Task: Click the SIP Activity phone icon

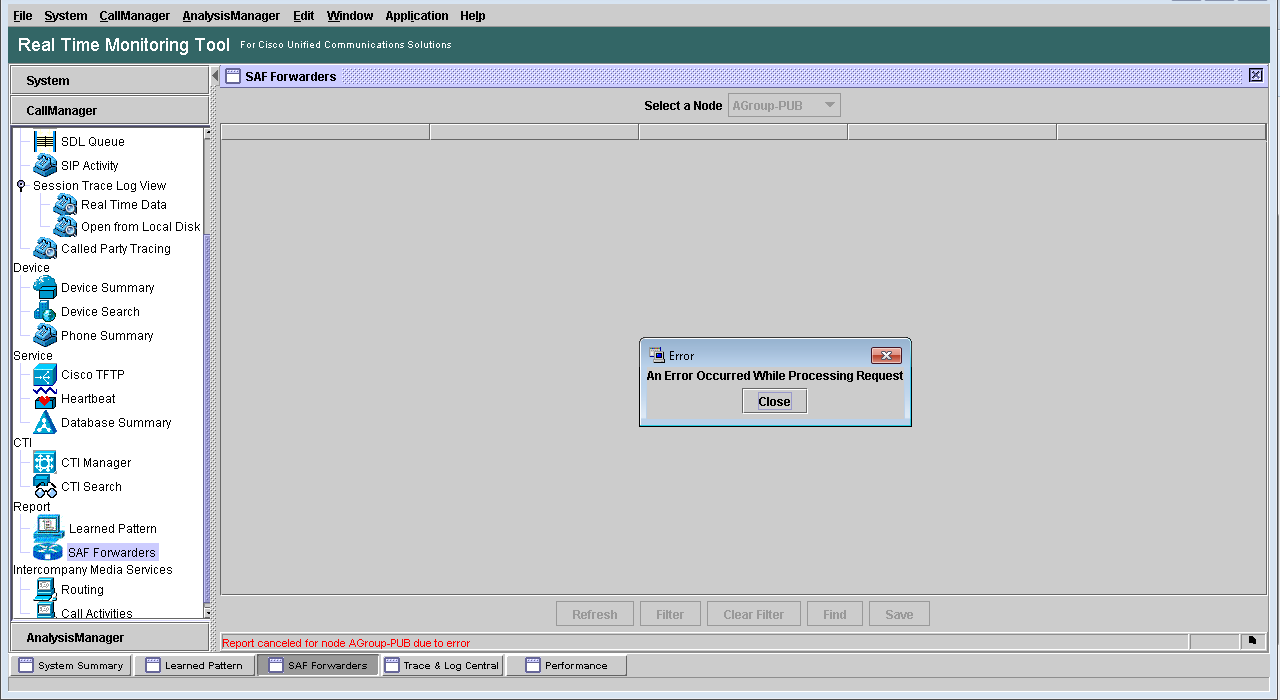Action: (45, 165)
